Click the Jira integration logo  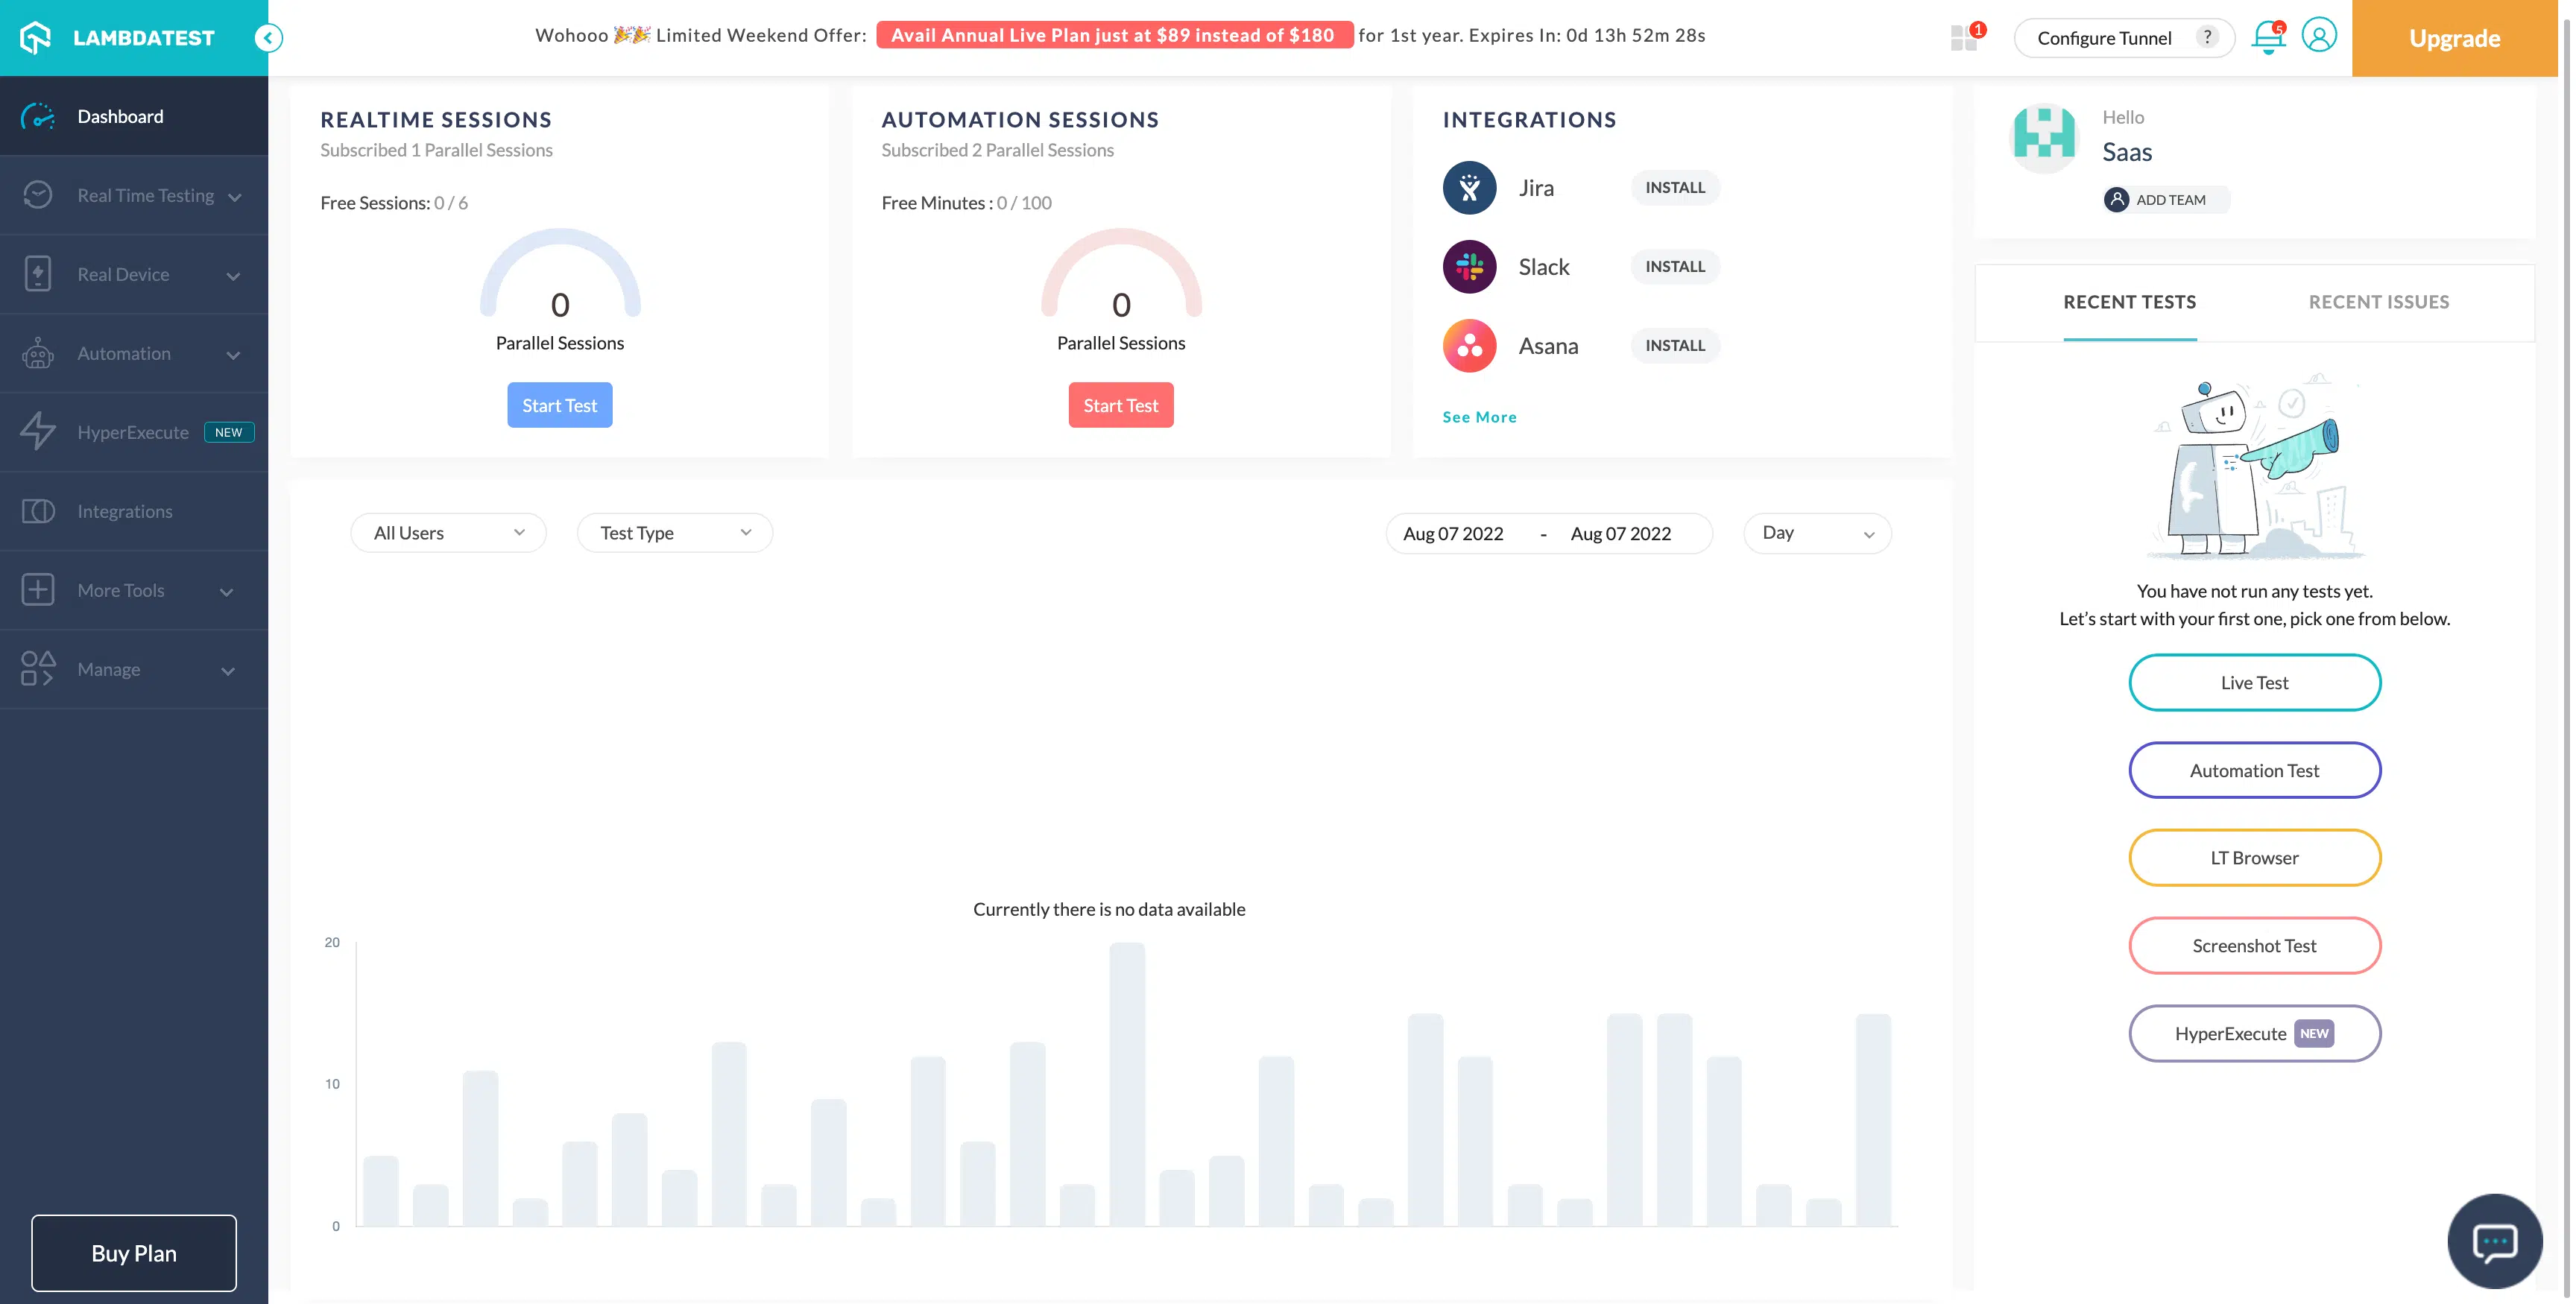(x=1469, y=188)
